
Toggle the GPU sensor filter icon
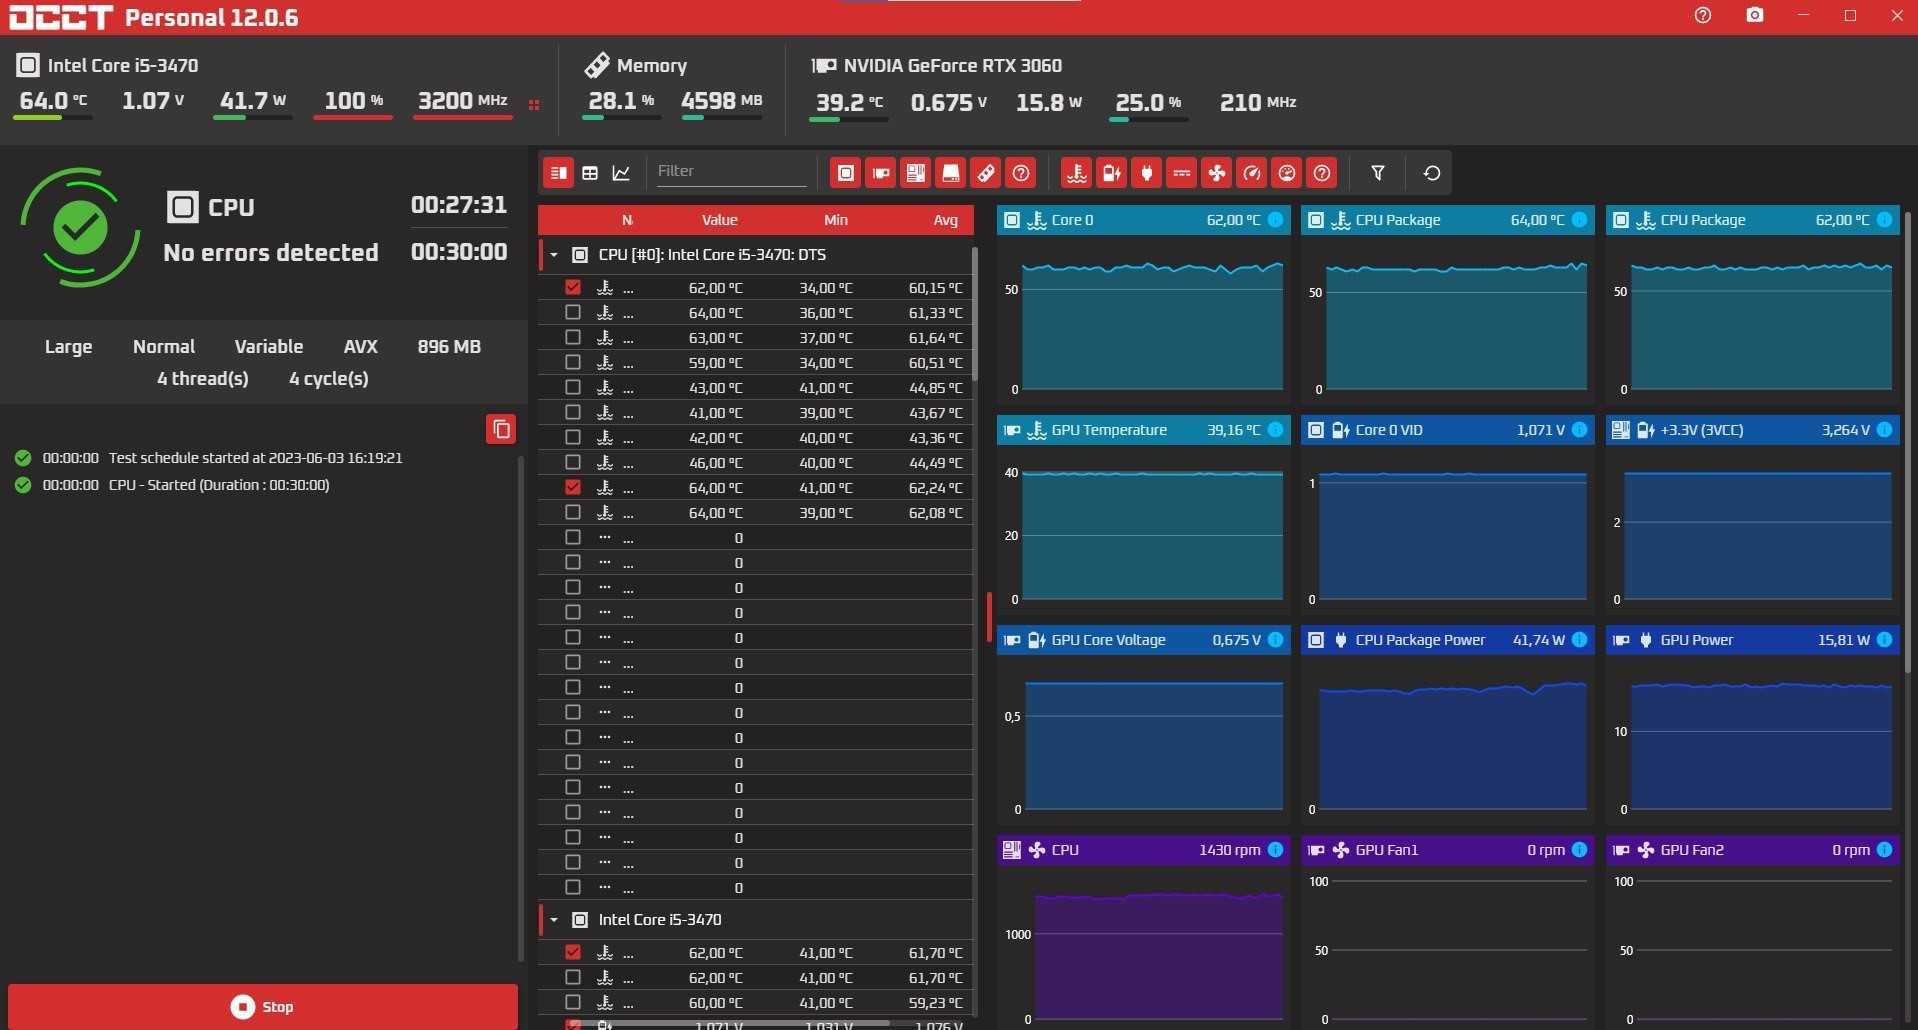881,173
